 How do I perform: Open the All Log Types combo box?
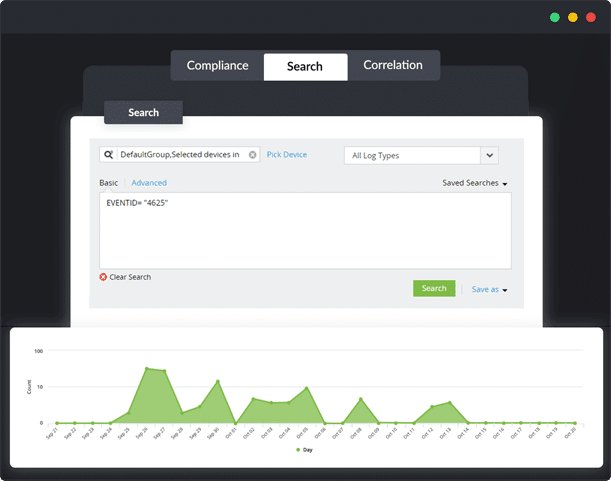[421, 156]
